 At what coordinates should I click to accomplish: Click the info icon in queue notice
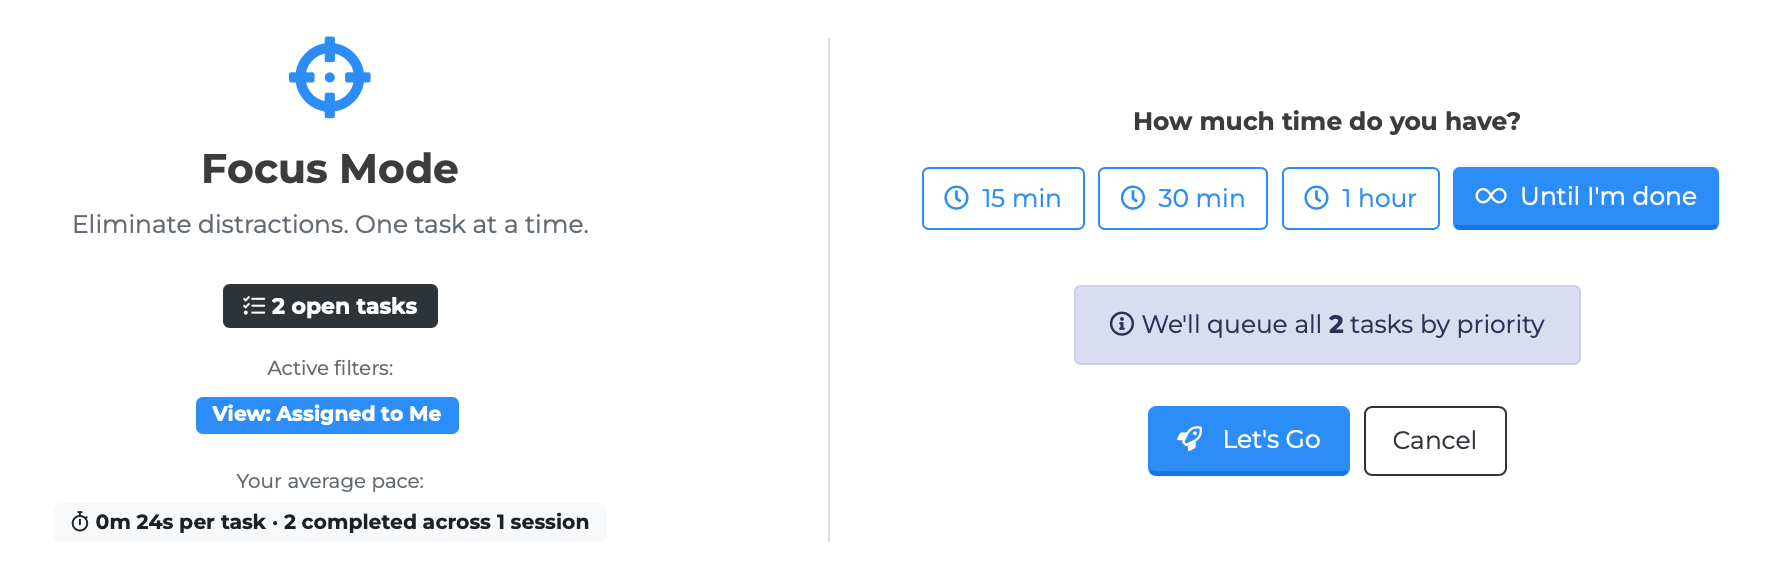pos(1122,324)
